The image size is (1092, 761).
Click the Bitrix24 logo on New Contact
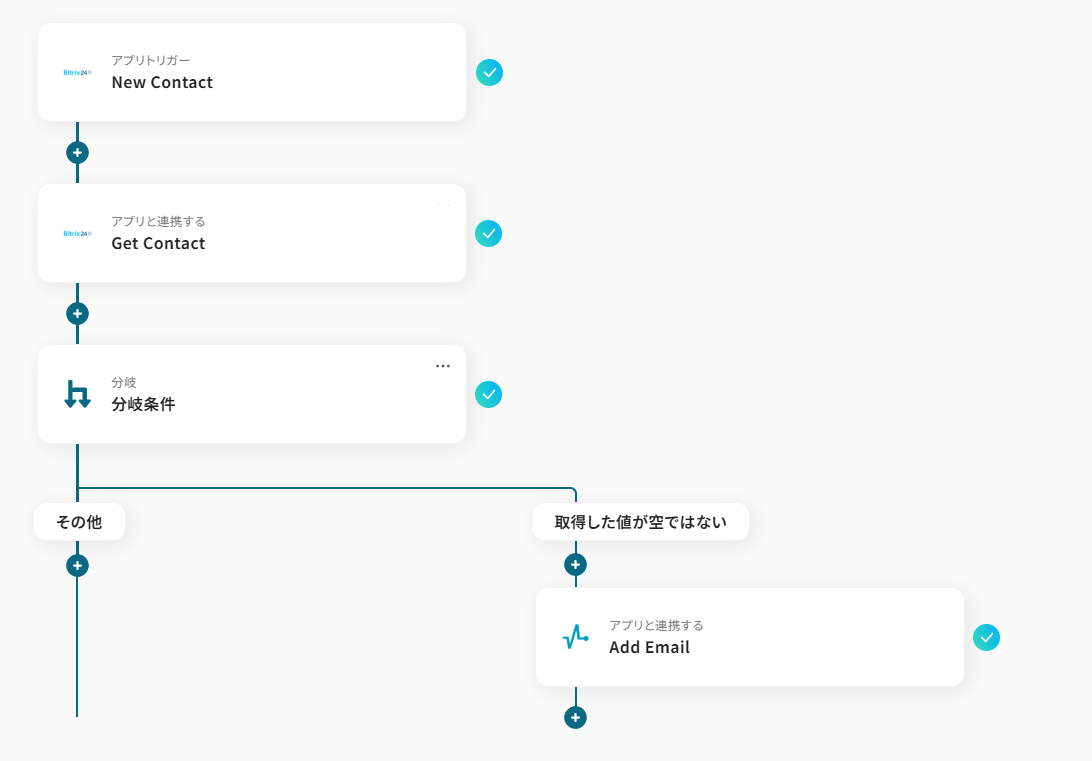click(77, 72)
